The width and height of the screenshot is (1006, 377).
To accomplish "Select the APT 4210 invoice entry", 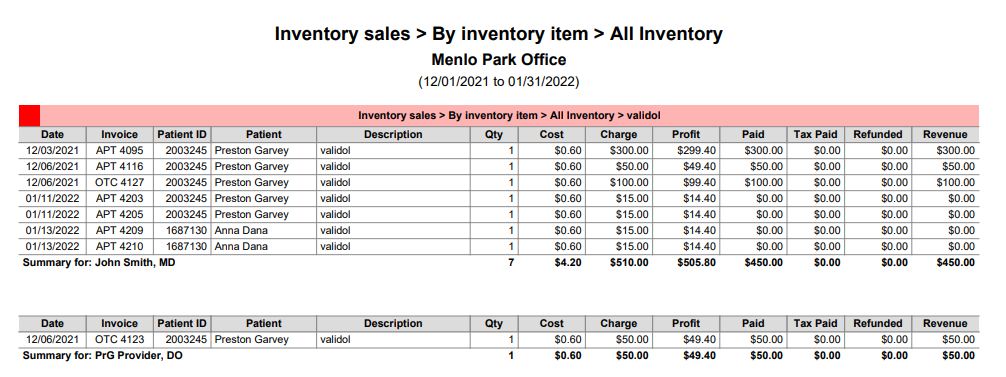I will coord(120,246).
